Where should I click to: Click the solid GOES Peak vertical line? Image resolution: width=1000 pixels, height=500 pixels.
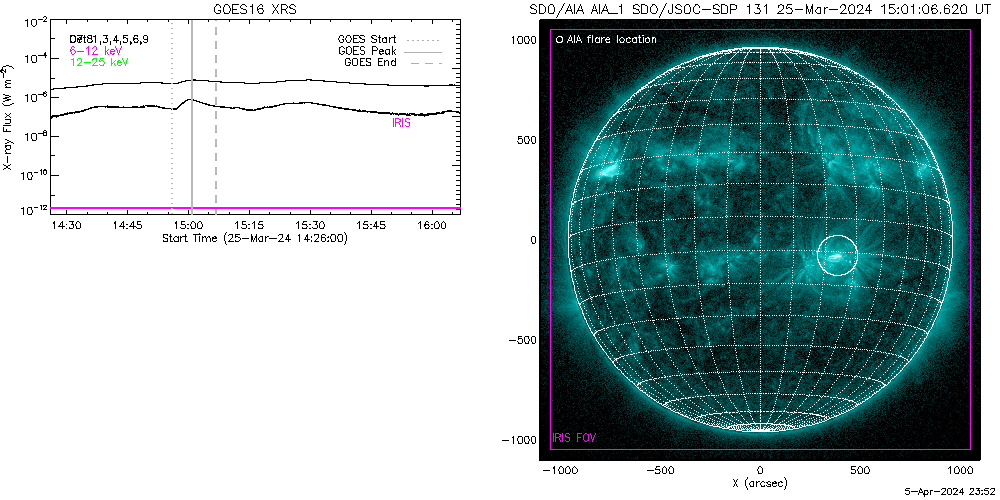point(192,115)
